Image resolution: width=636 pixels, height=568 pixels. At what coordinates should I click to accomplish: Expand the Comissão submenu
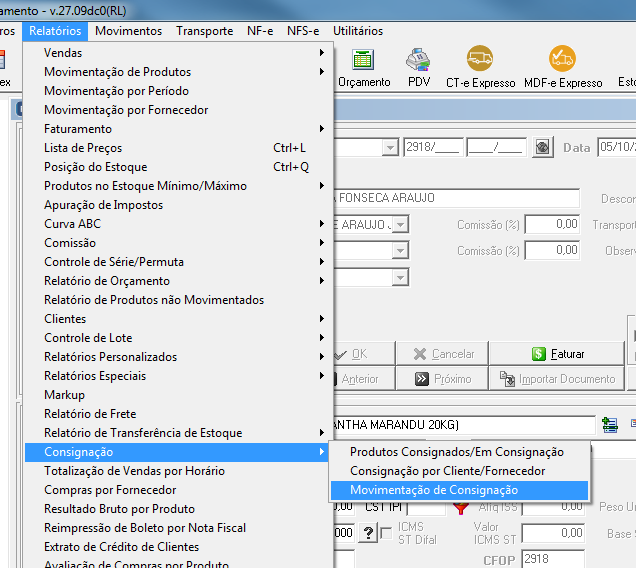pos(178,243)
